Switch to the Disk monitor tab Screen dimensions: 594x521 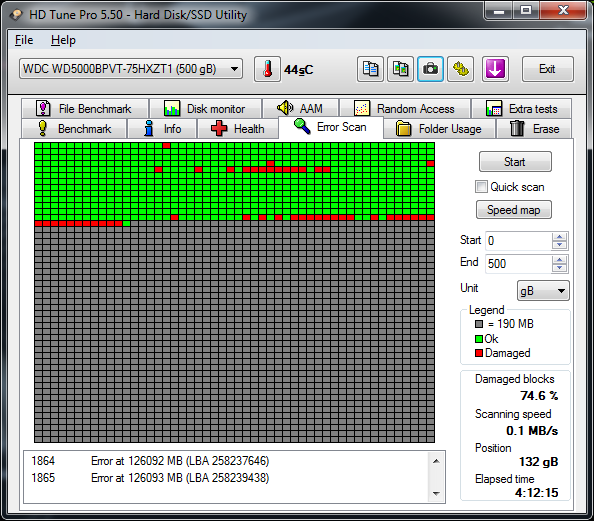coord(206,109)
